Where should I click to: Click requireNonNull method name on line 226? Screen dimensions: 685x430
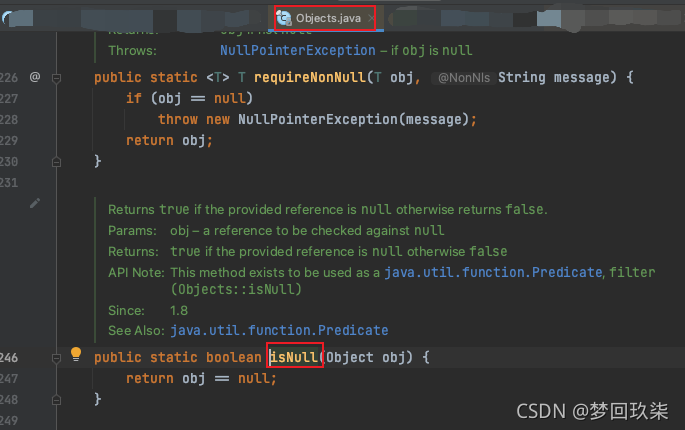tap(310, 78)
